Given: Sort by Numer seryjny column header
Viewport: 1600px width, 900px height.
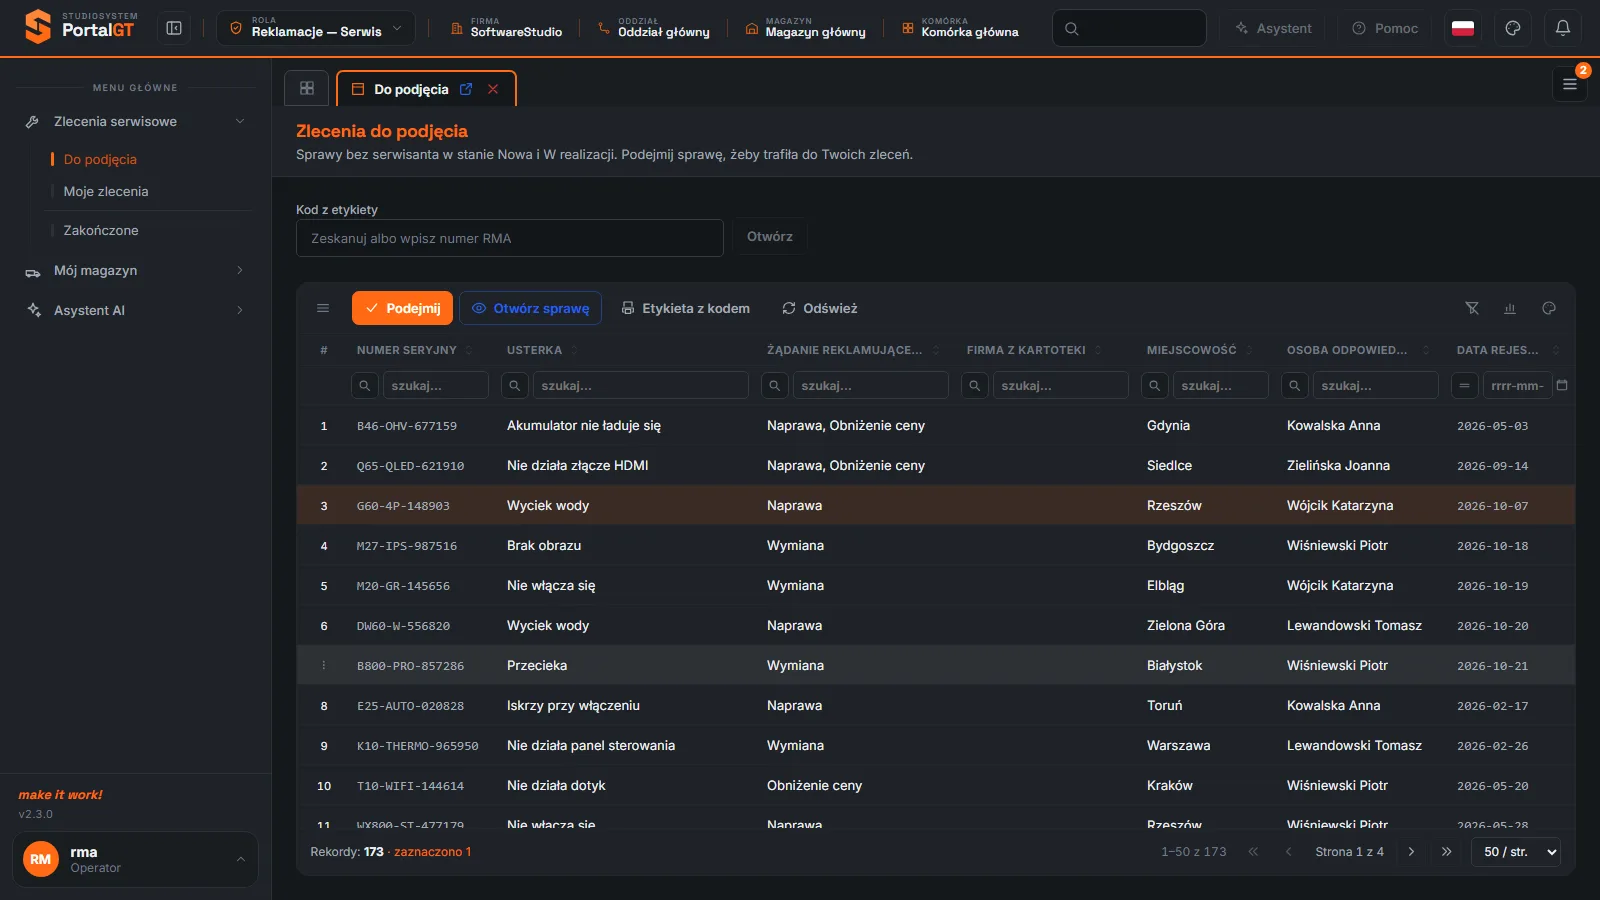Looking at the screenshot, I should [406, 350].
